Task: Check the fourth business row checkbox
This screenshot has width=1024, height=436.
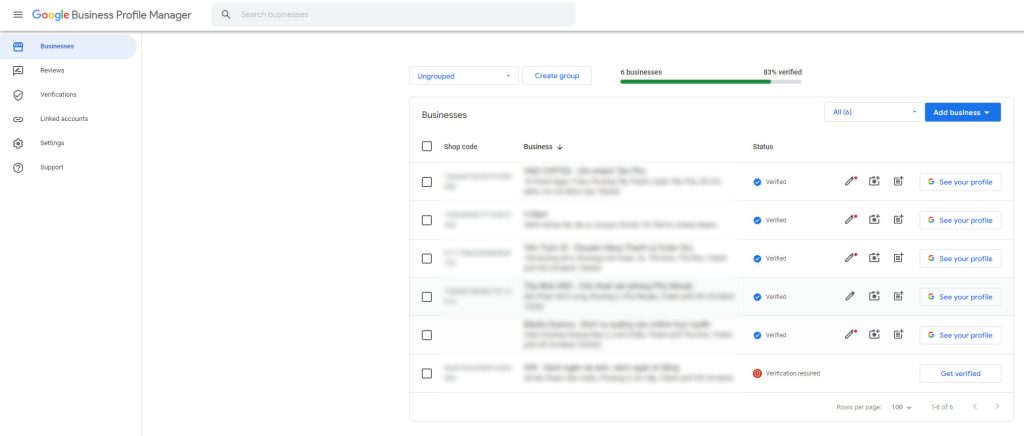Action: pos(426,296)
